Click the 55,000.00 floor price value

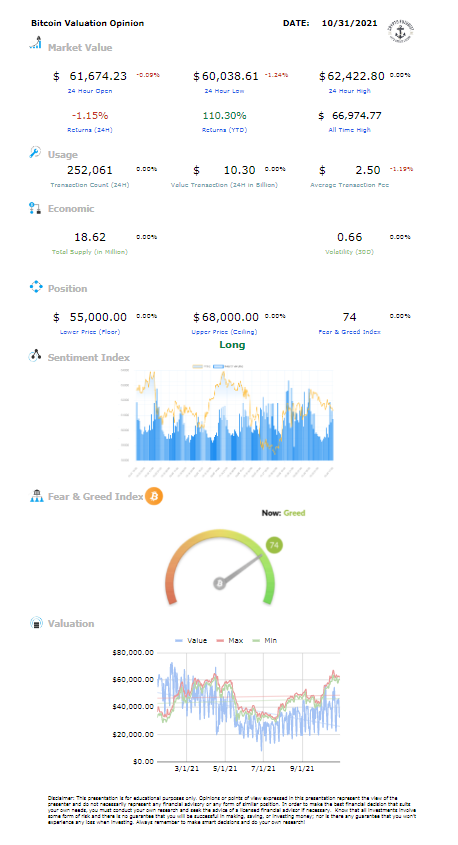click(98, 317)
